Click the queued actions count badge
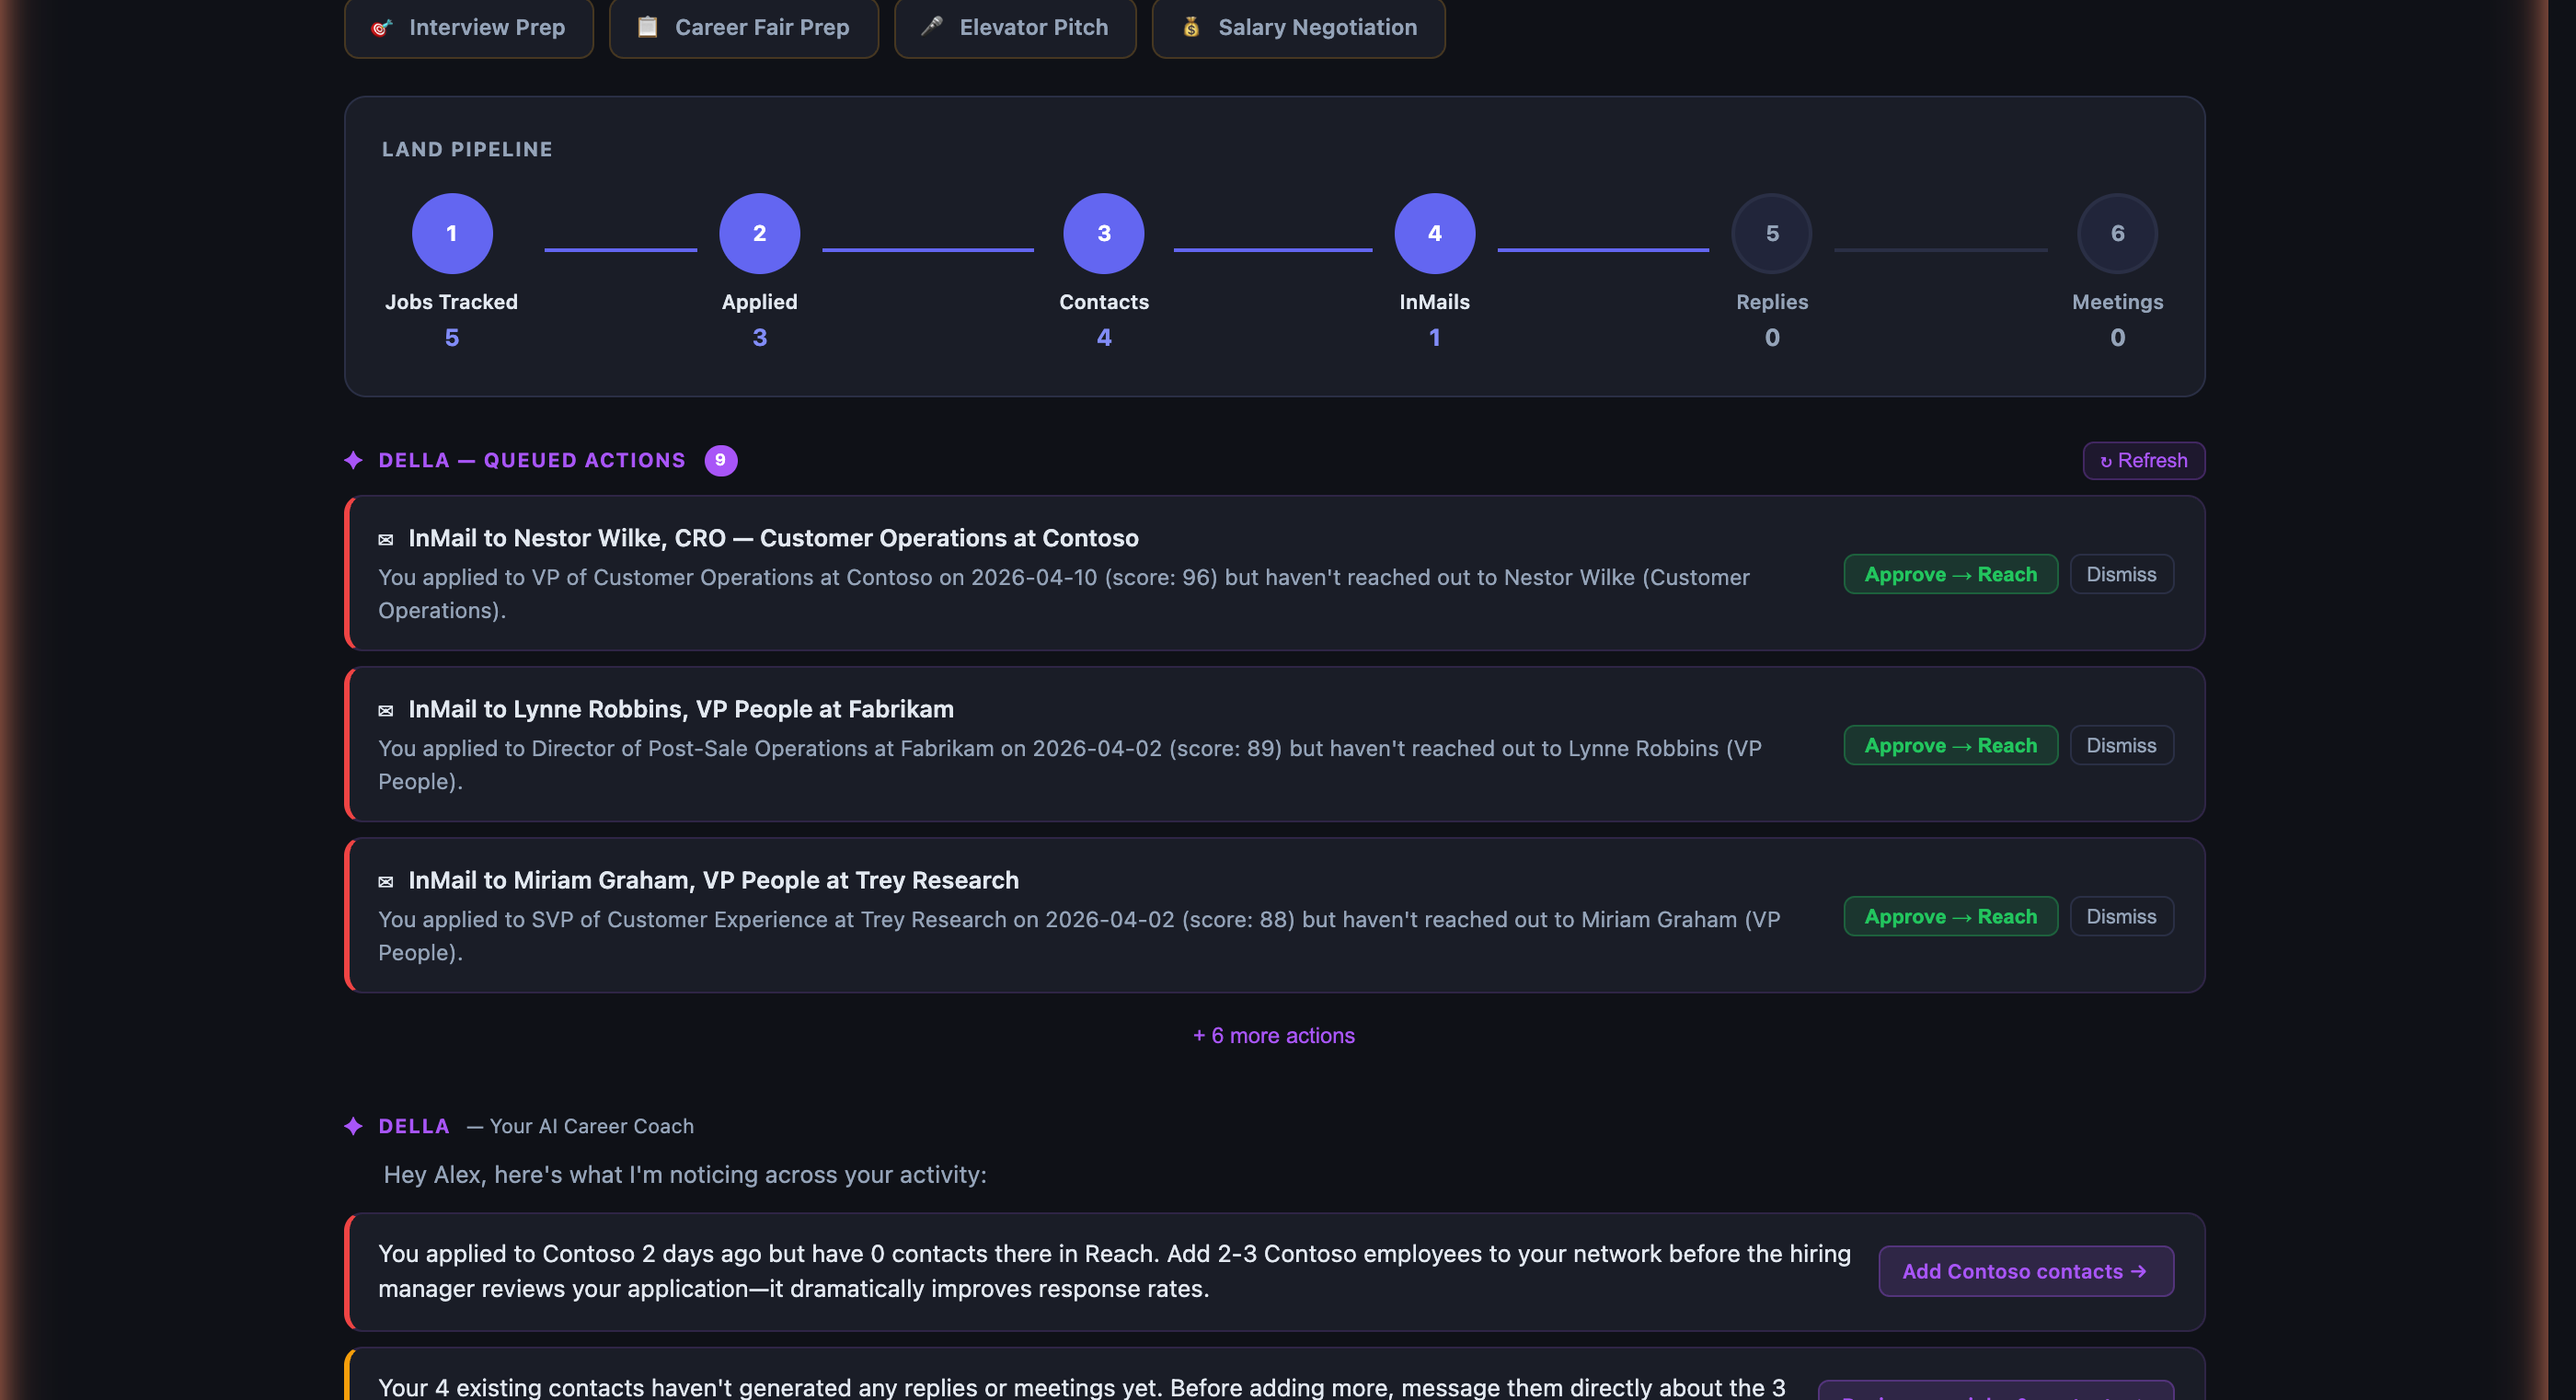This screenshot has height=1400, width=2576. (720, 460)
